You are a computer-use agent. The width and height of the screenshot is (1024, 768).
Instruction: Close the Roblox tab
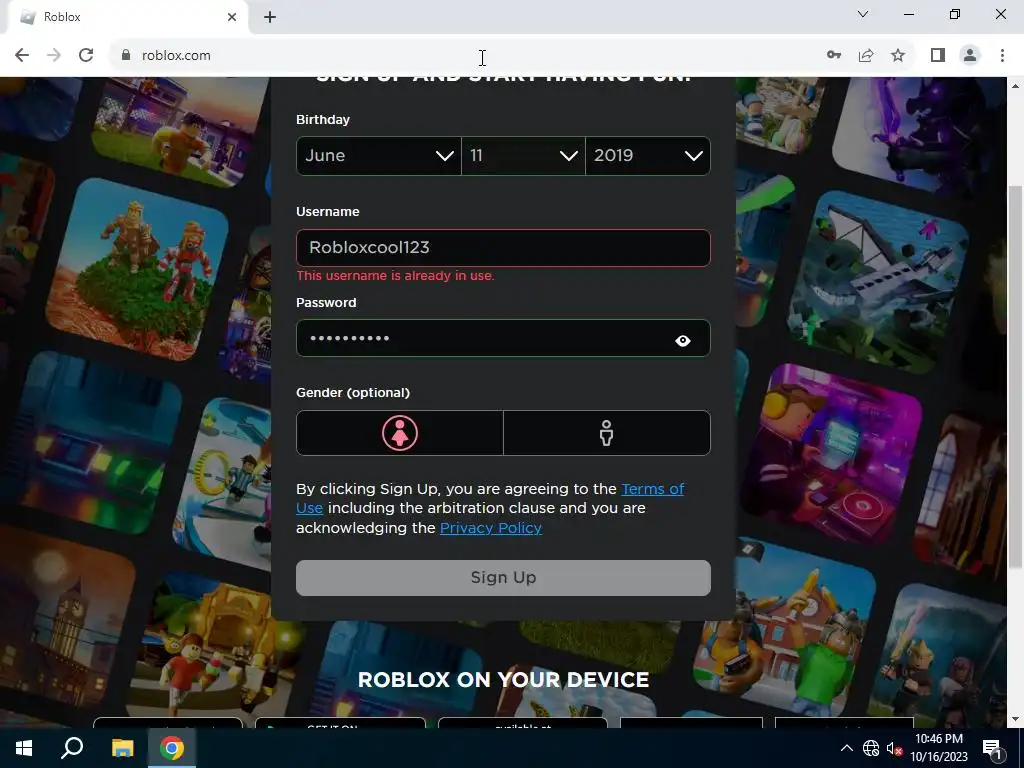pos(232,17)
